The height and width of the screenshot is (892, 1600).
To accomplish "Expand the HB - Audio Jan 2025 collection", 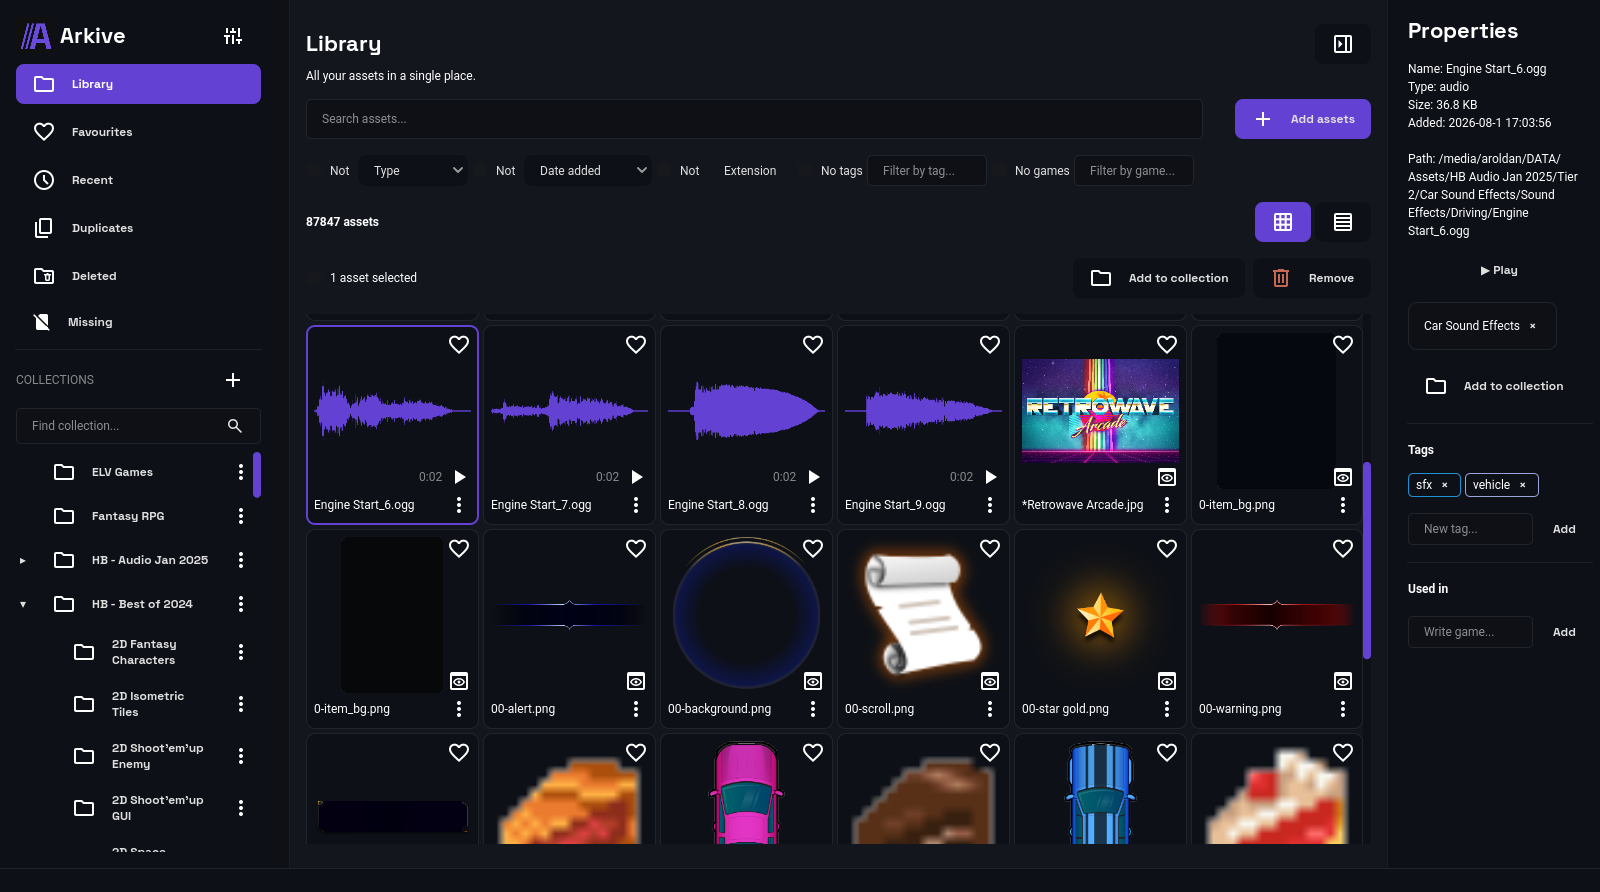I will coord(23,560).
